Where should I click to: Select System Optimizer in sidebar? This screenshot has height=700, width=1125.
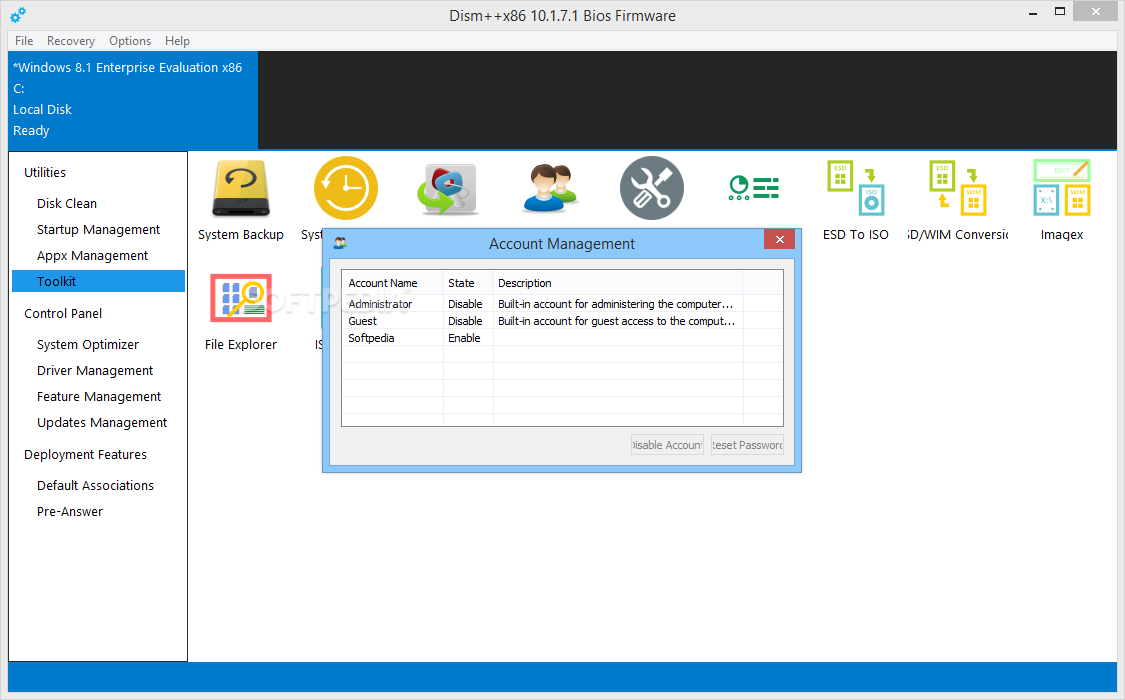tap(88, 345)
